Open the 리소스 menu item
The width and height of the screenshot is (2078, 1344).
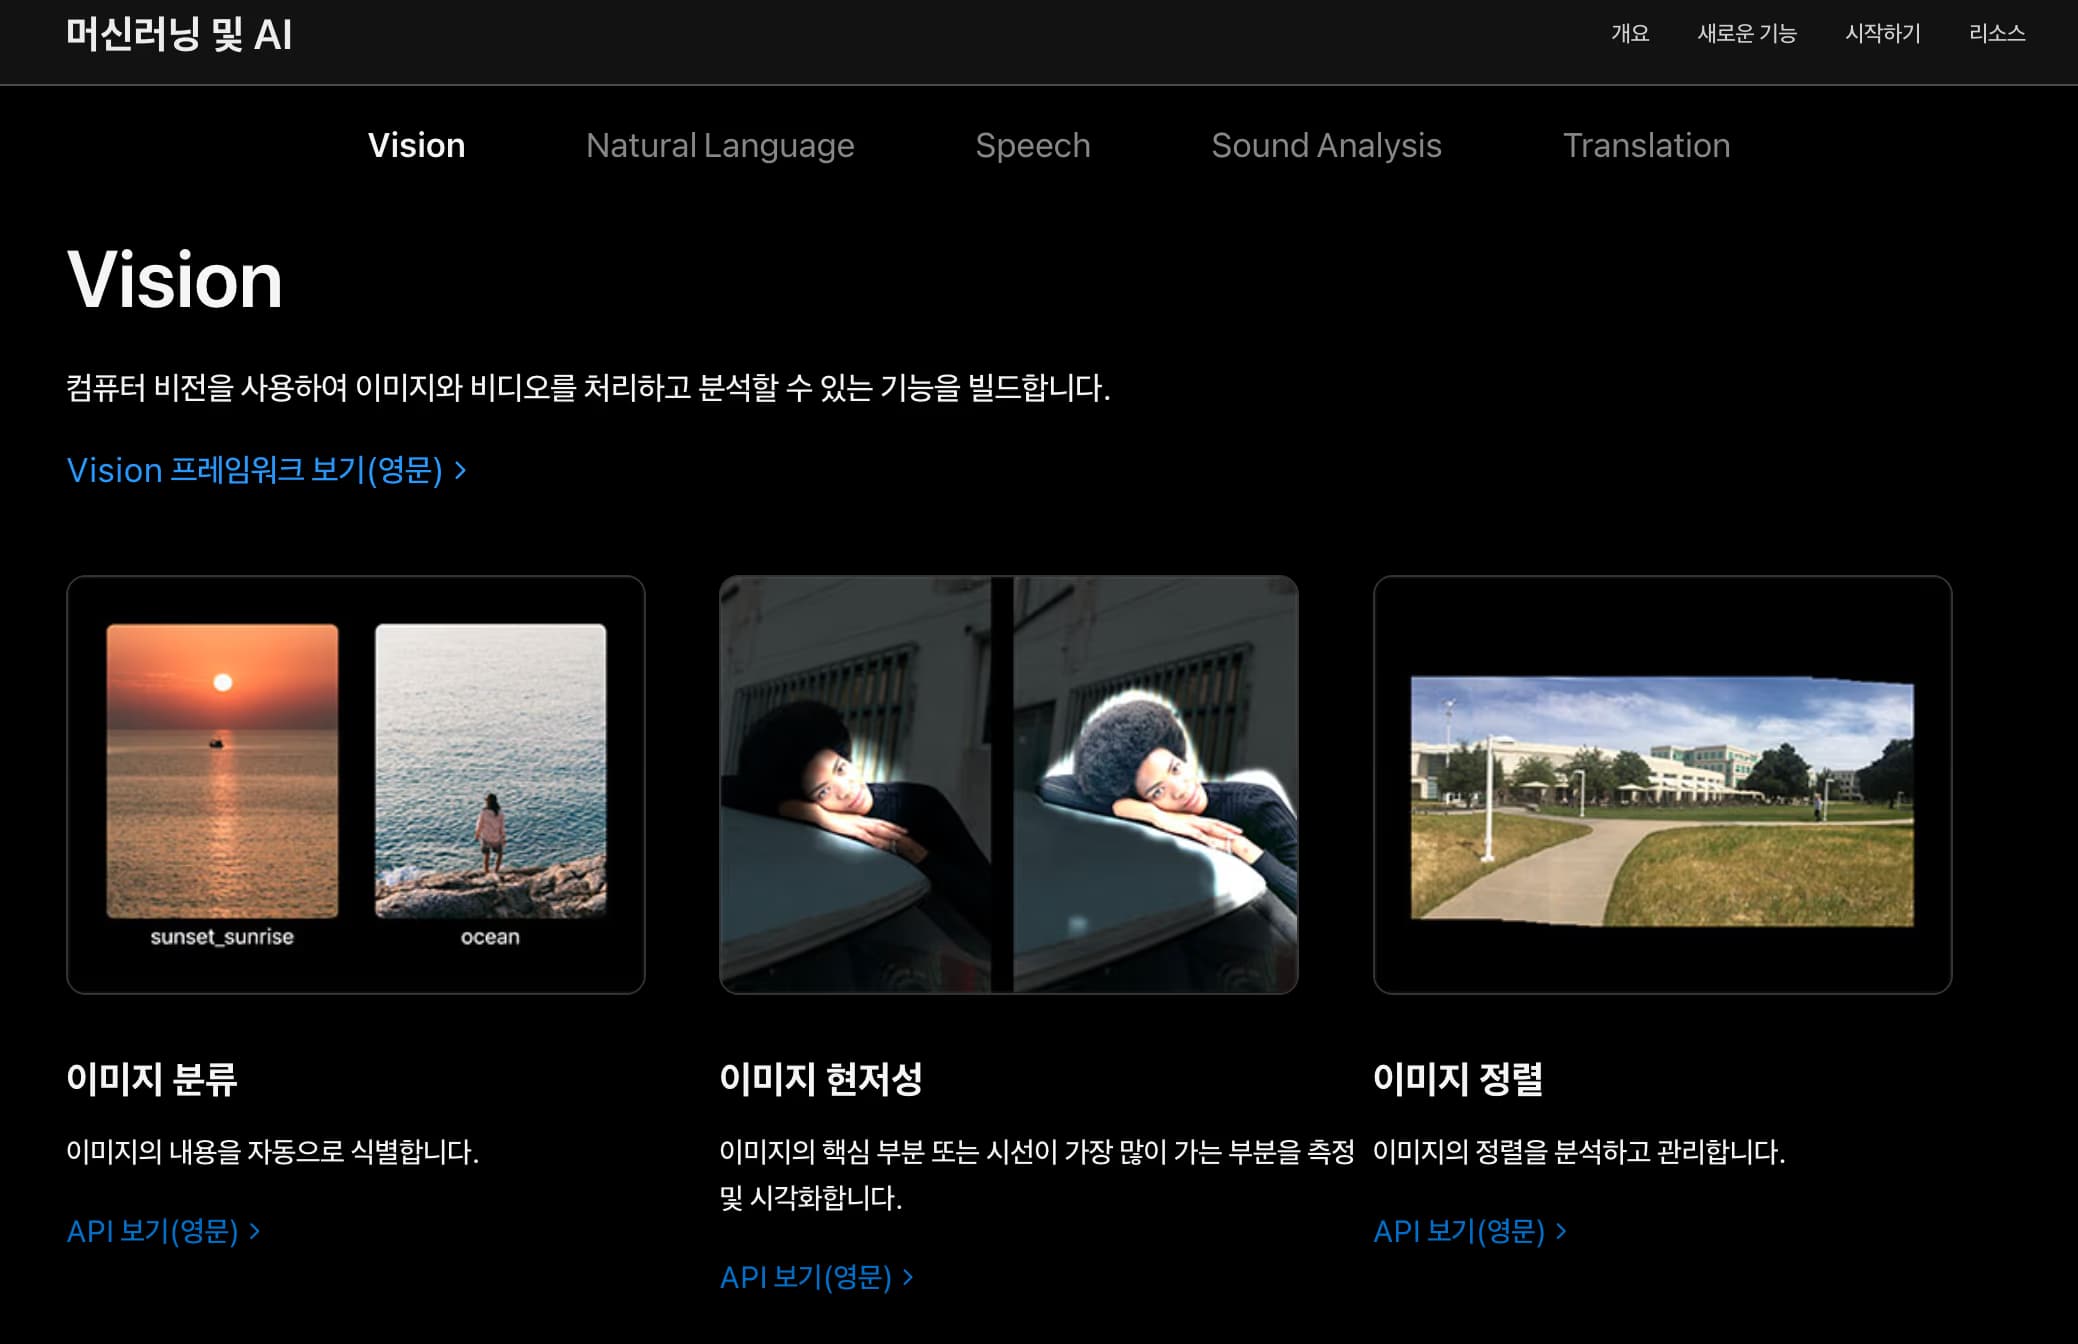coord(1998,33)
